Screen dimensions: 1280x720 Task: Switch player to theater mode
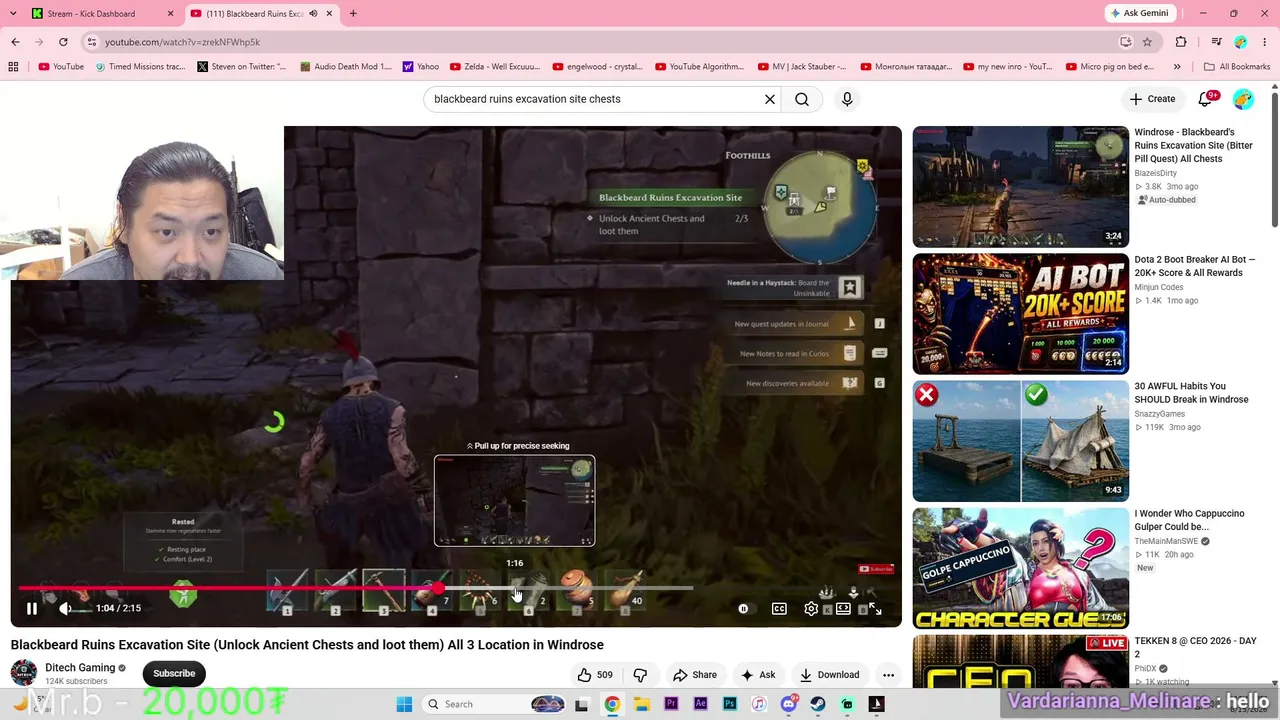843,608
